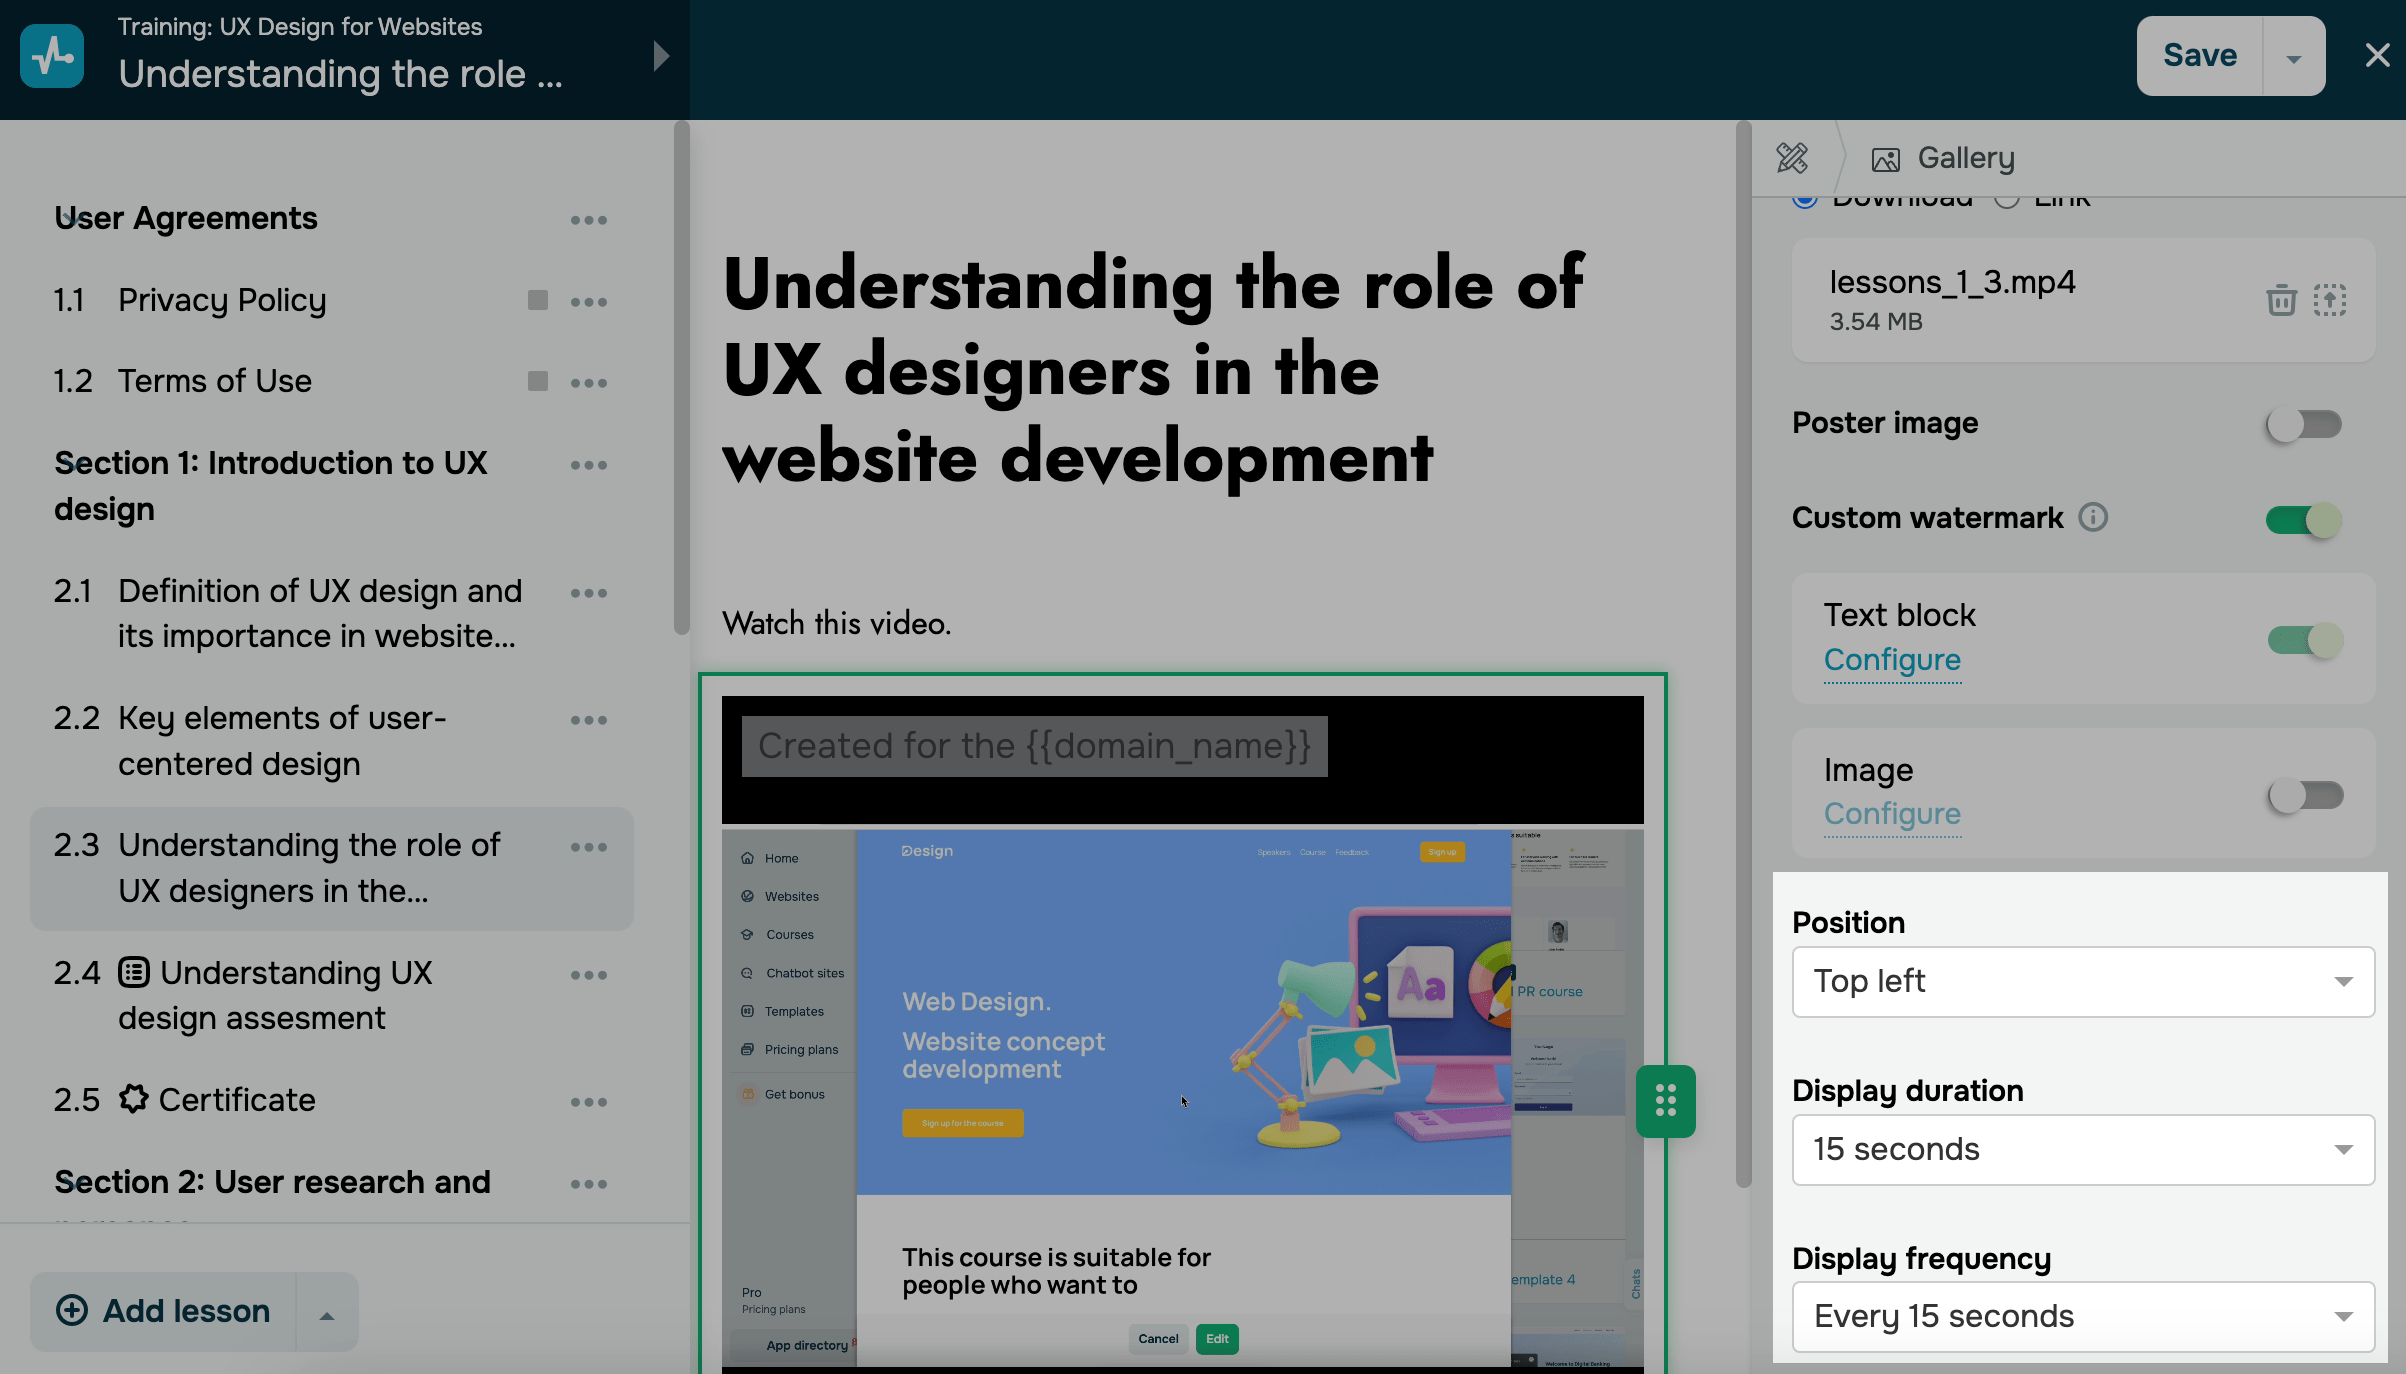The height and width of the screenshot is (1374, 2406).
Task: Click the replace file upload icon
Action: click(x=2330, y=300)
